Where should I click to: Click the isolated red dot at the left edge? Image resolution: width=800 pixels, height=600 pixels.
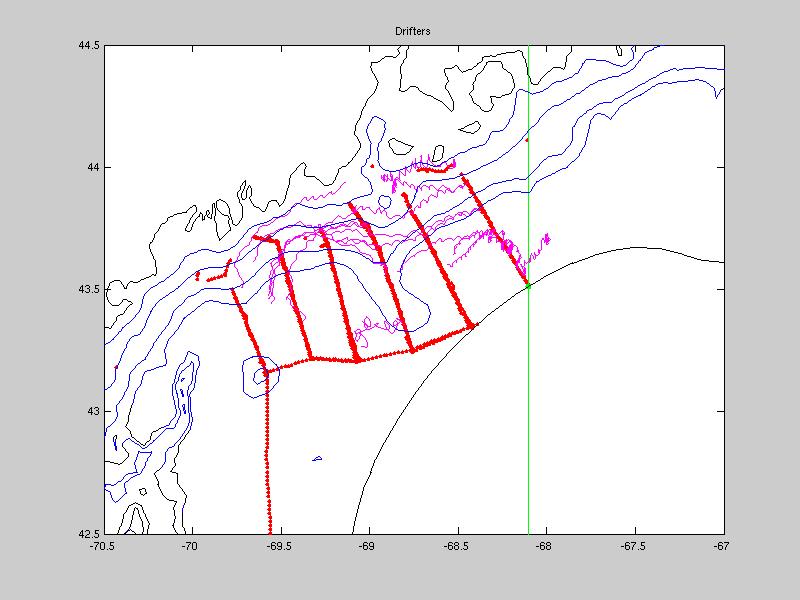point(116,367)
